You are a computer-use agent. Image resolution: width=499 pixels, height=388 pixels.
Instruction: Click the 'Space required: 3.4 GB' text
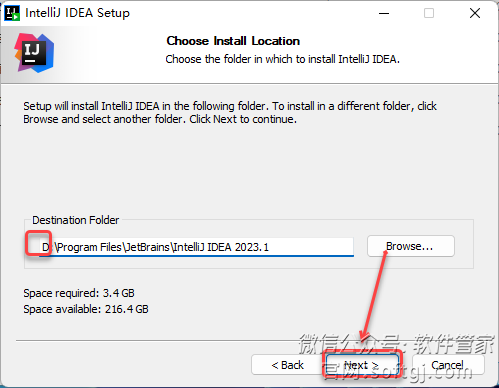(x=79, y=293)
